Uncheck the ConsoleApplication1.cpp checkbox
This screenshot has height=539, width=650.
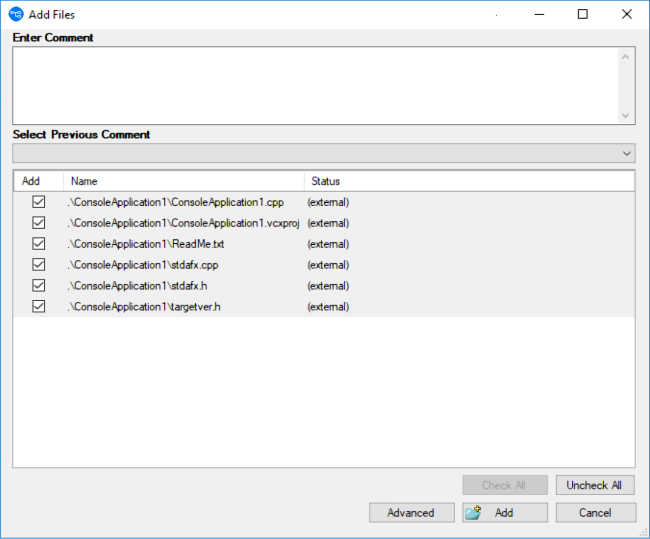pos(39,202)
